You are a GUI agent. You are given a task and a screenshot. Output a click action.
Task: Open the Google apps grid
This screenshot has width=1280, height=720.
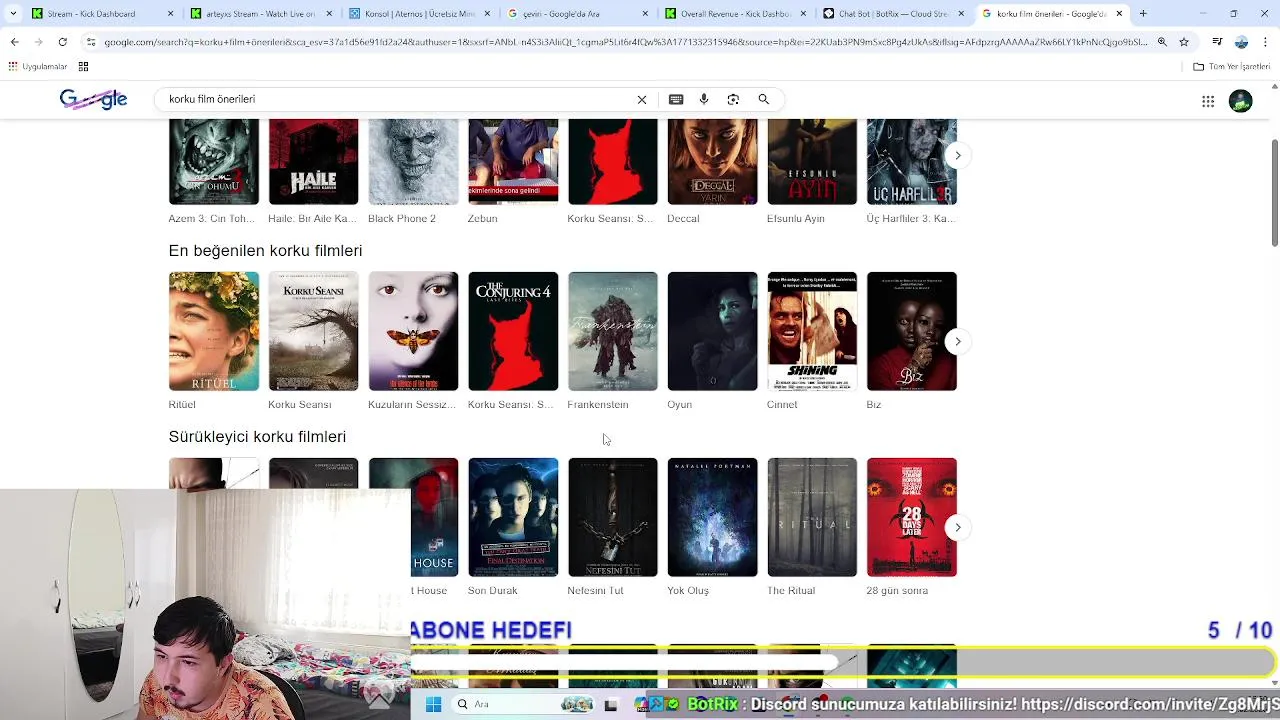point(1208,101)
